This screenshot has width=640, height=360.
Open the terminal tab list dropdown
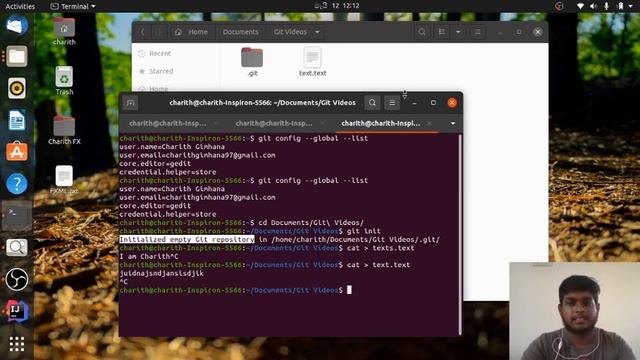453,123
